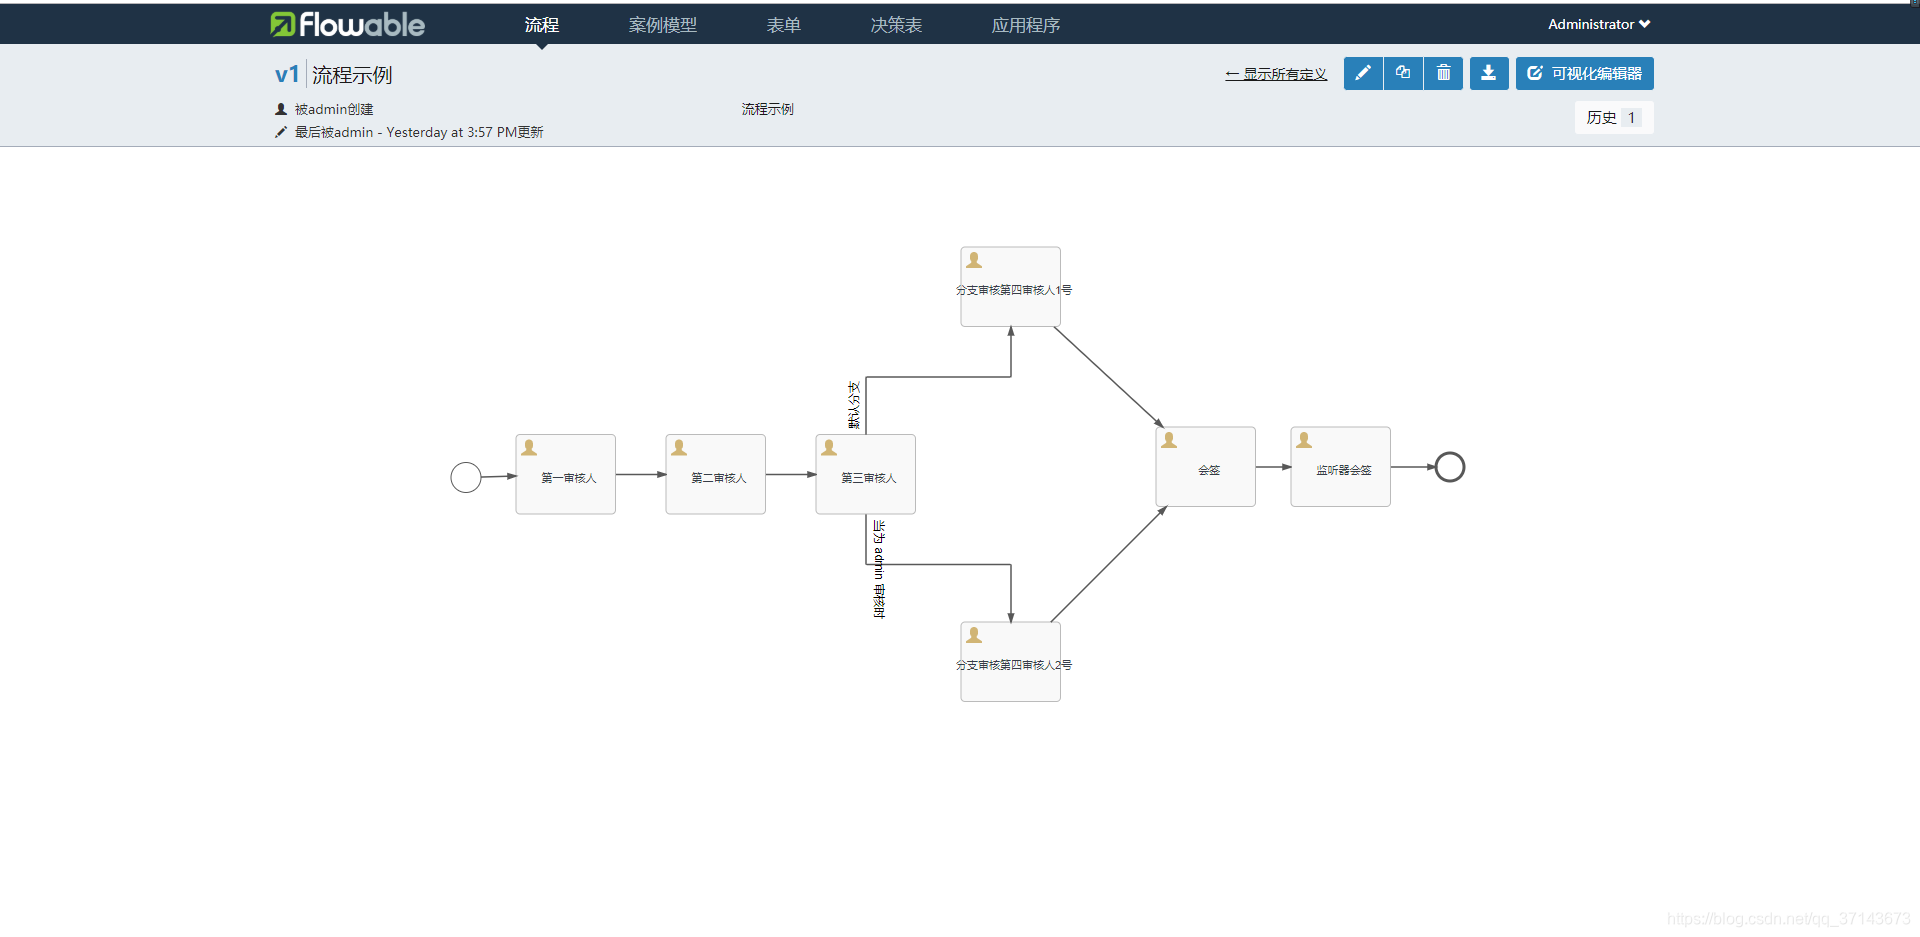Screen dimensions: 1920x937
Task: Click the 显示所有定义 link
Action: coord(1276,74)
